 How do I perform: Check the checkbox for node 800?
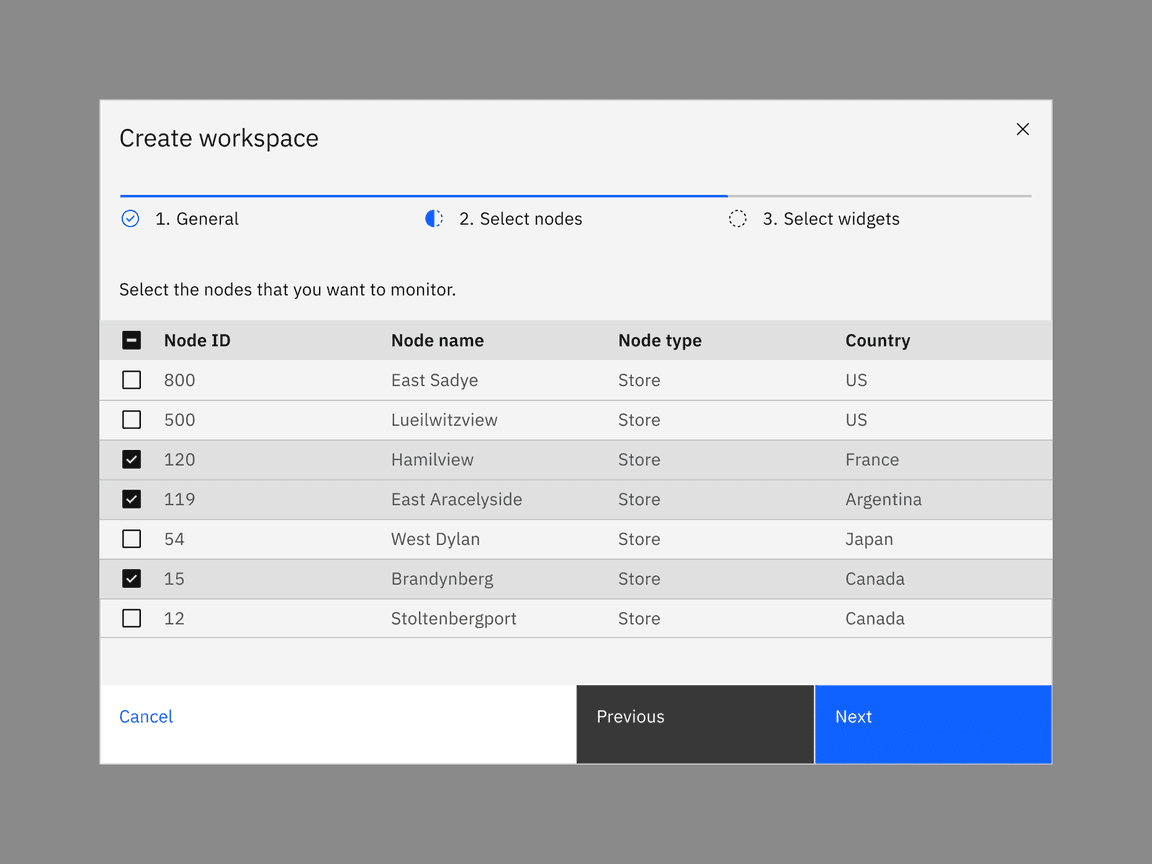click(131, 380)
